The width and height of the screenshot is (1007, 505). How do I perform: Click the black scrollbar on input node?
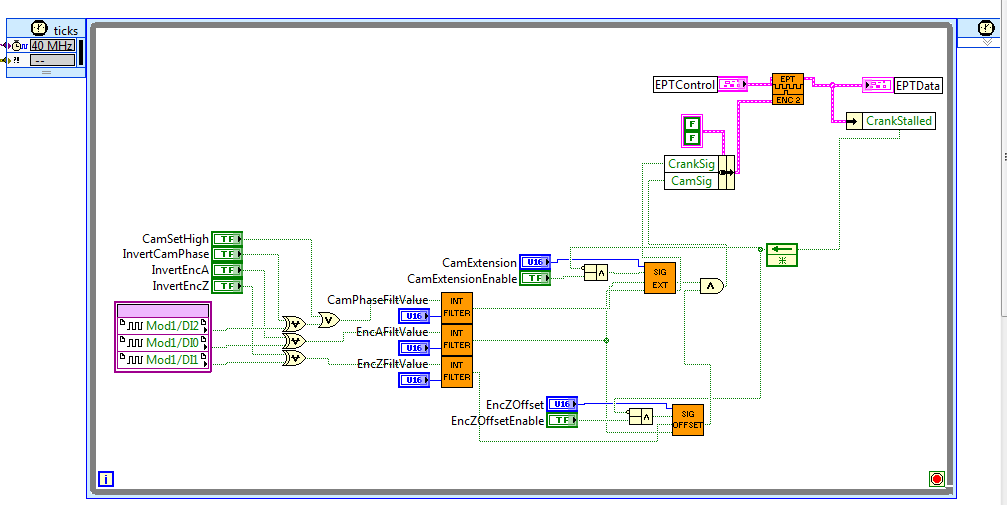[80, 53]
